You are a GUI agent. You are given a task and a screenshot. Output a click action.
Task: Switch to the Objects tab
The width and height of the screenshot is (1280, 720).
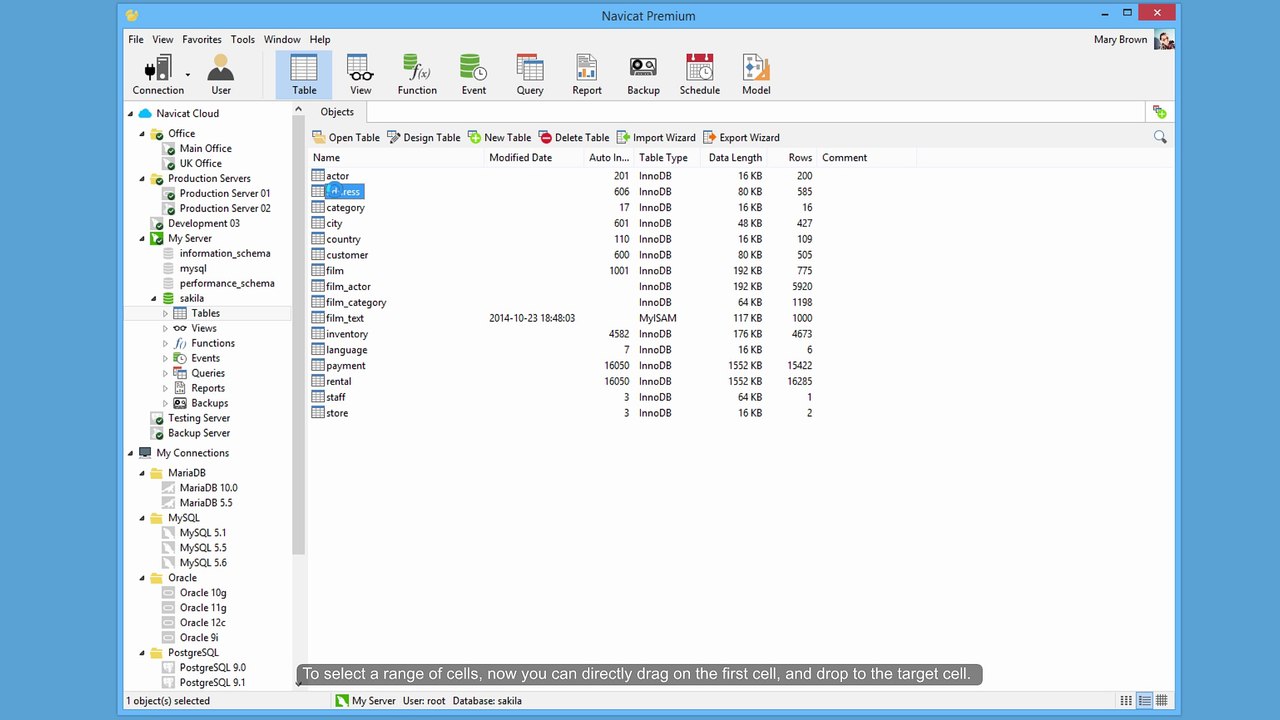click(x=337, y=112)
